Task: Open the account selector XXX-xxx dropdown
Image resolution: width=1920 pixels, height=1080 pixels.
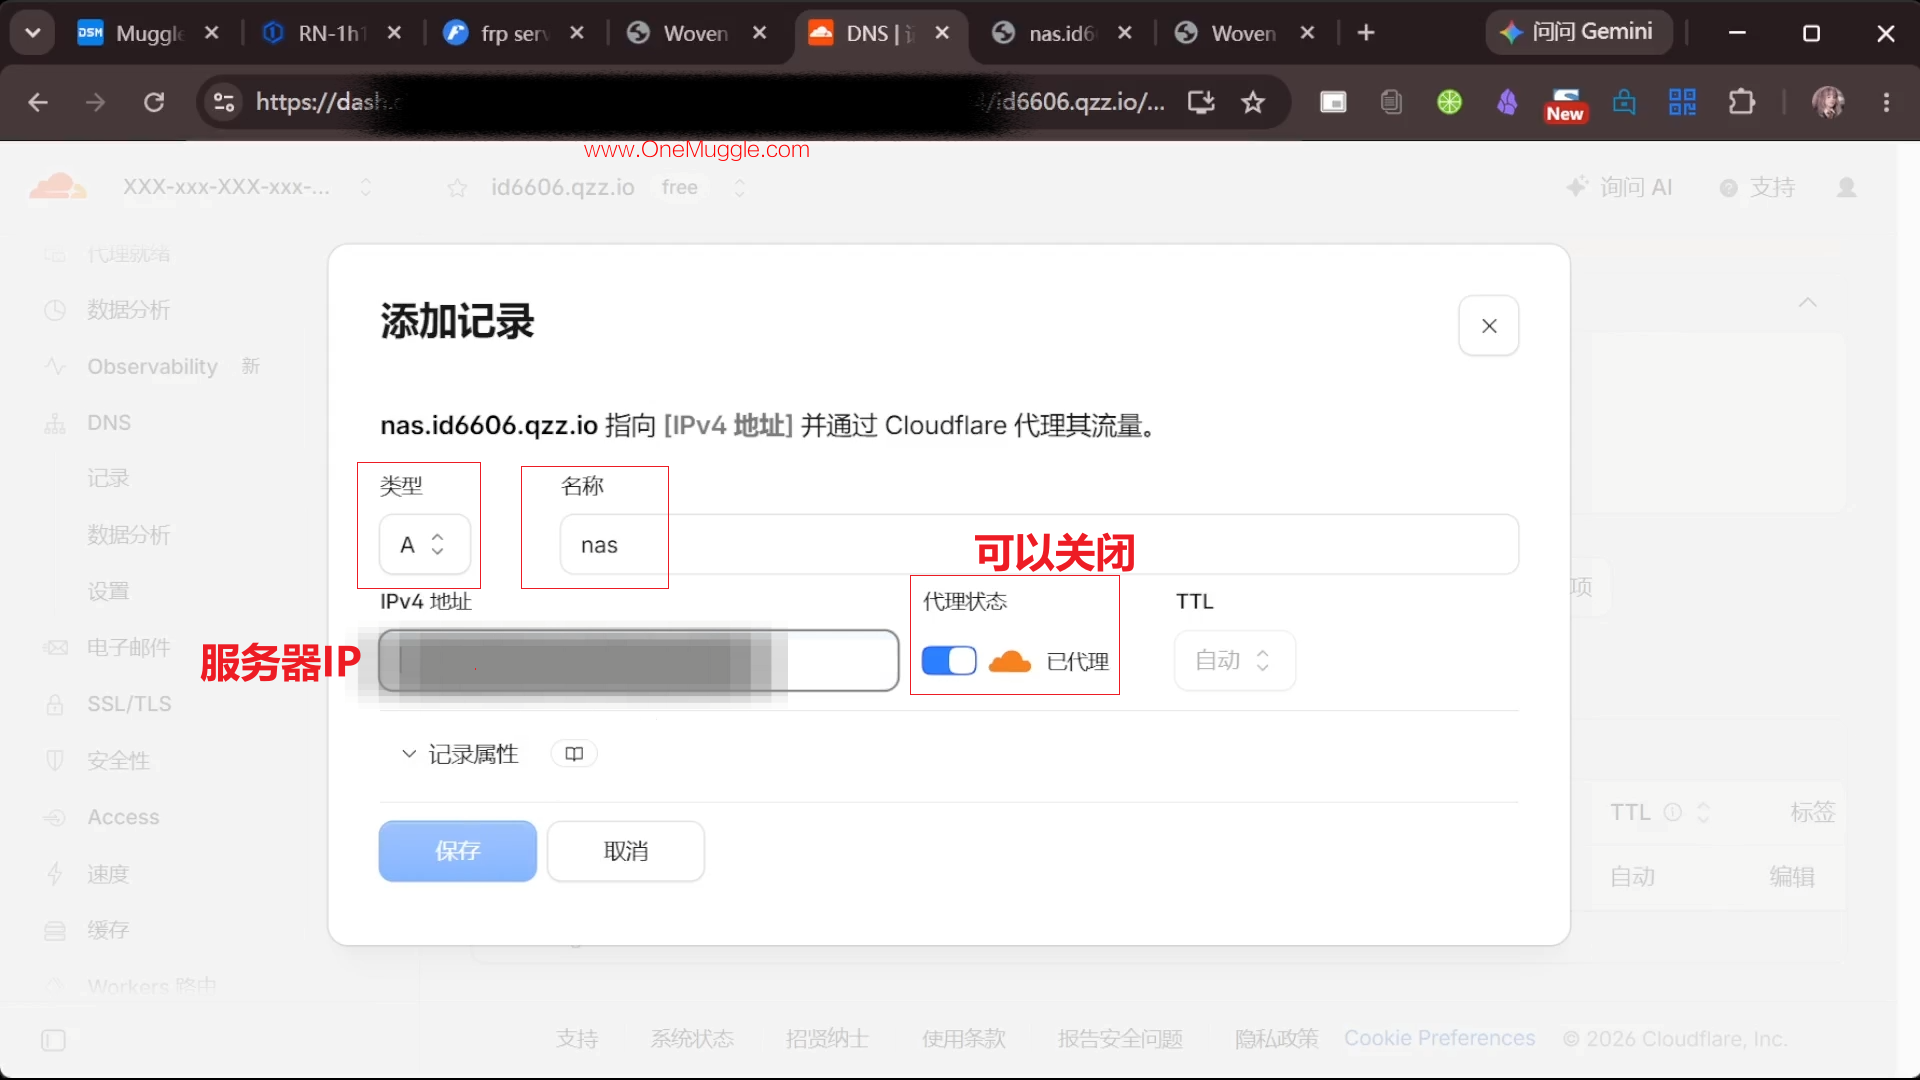Action: tap(247, 187)
